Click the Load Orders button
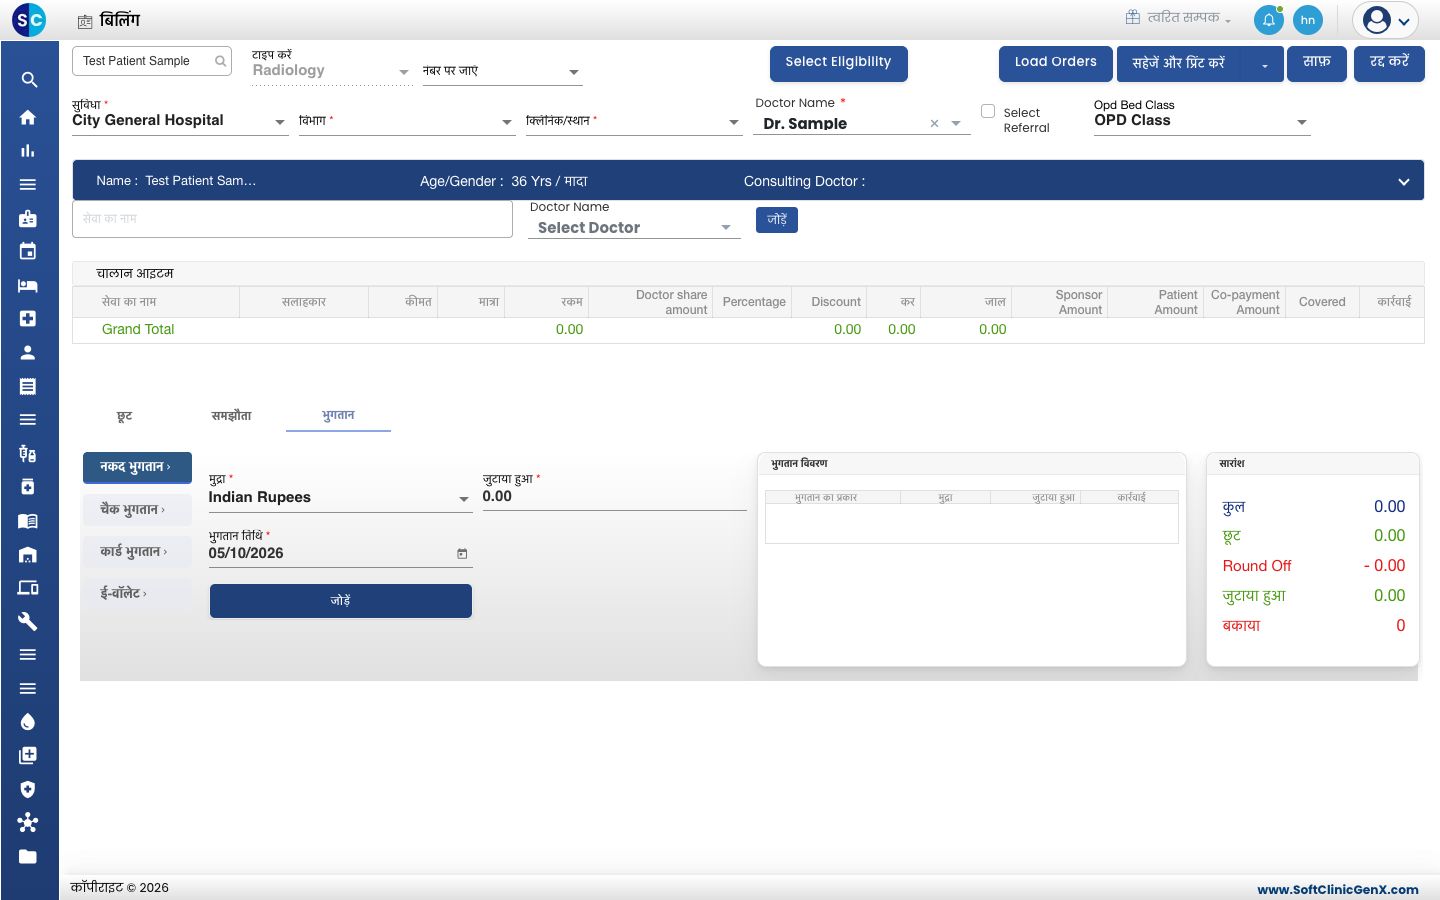 1056,63
